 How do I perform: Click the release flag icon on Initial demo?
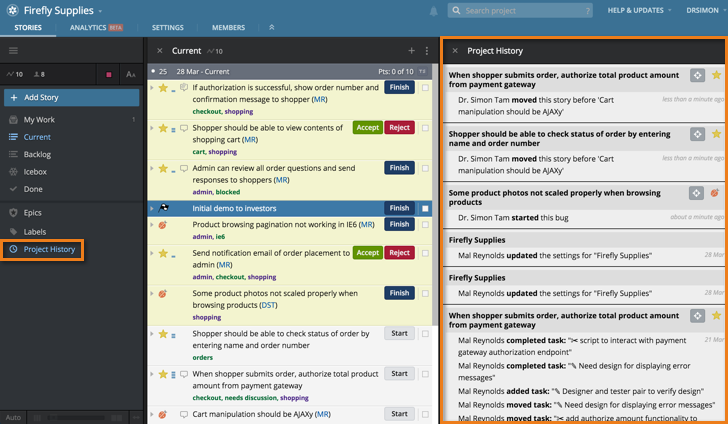click(163, 208)
